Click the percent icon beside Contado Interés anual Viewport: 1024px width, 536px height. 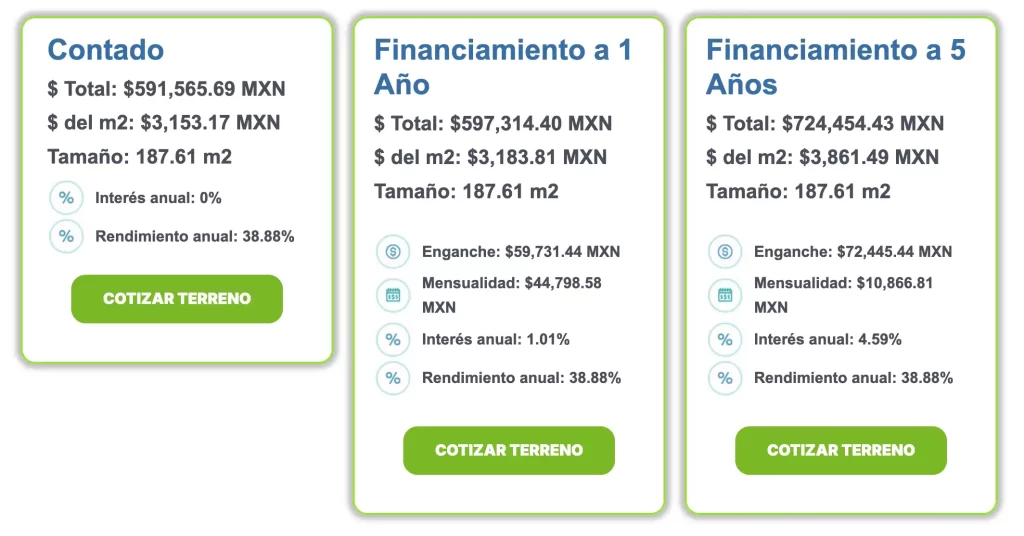coord(66,198)
